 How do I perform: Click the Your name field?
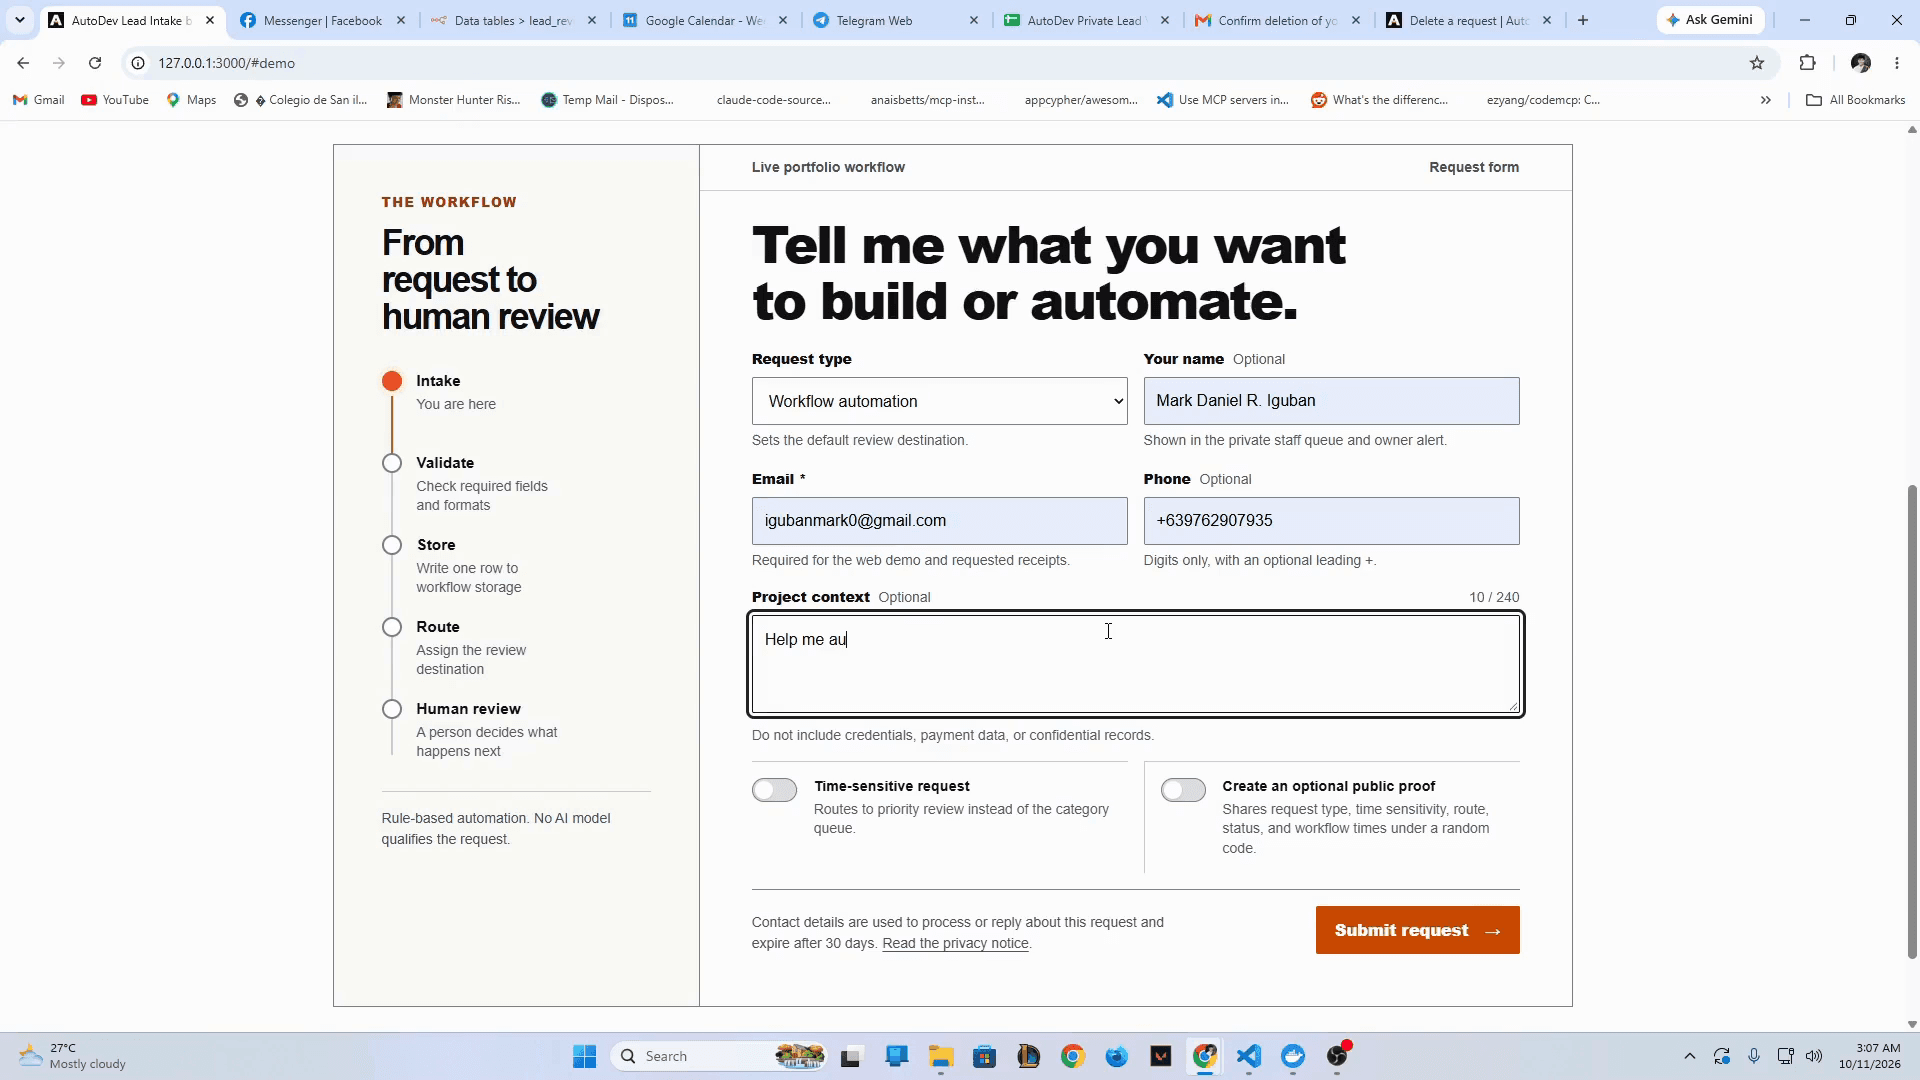pos(1331,401)
